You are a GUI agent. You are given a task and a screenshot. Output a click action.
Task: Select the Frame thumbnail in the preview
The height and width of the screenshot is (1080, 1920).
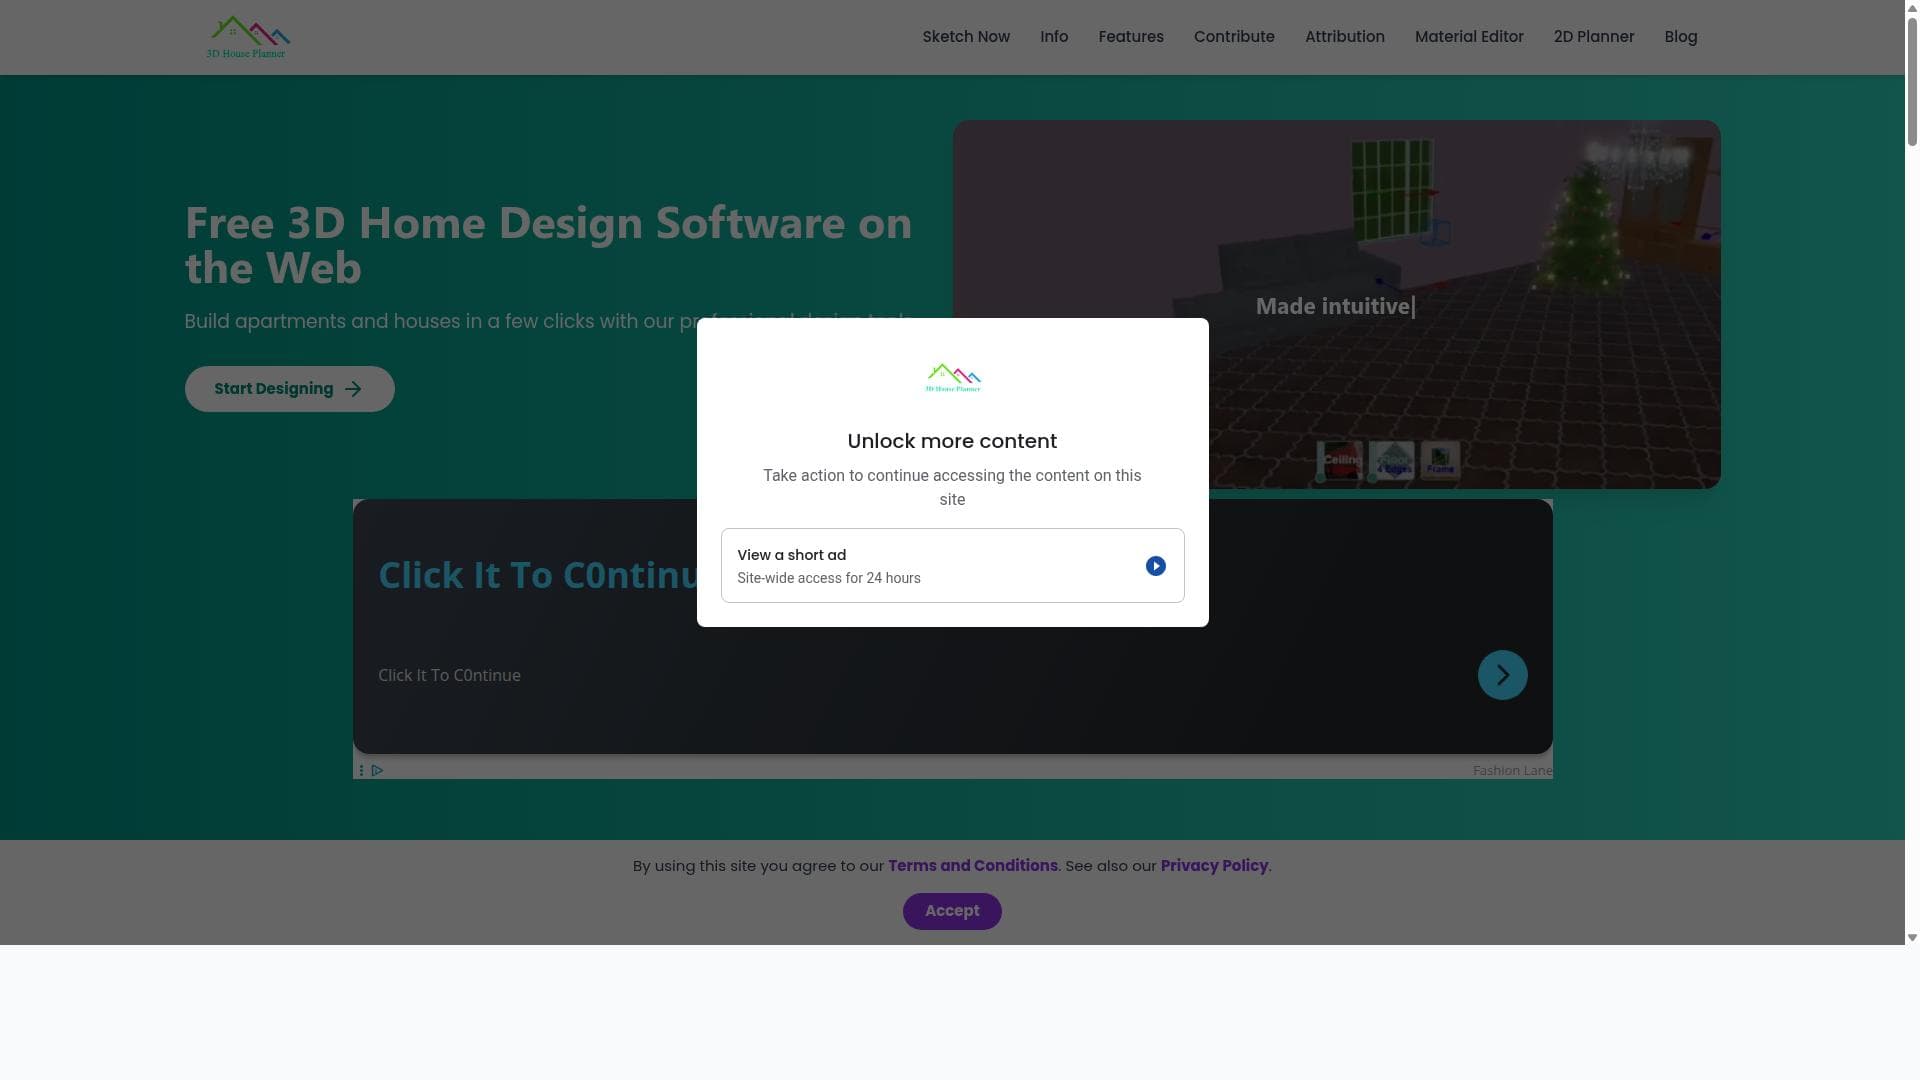[x=1440, y=460]
